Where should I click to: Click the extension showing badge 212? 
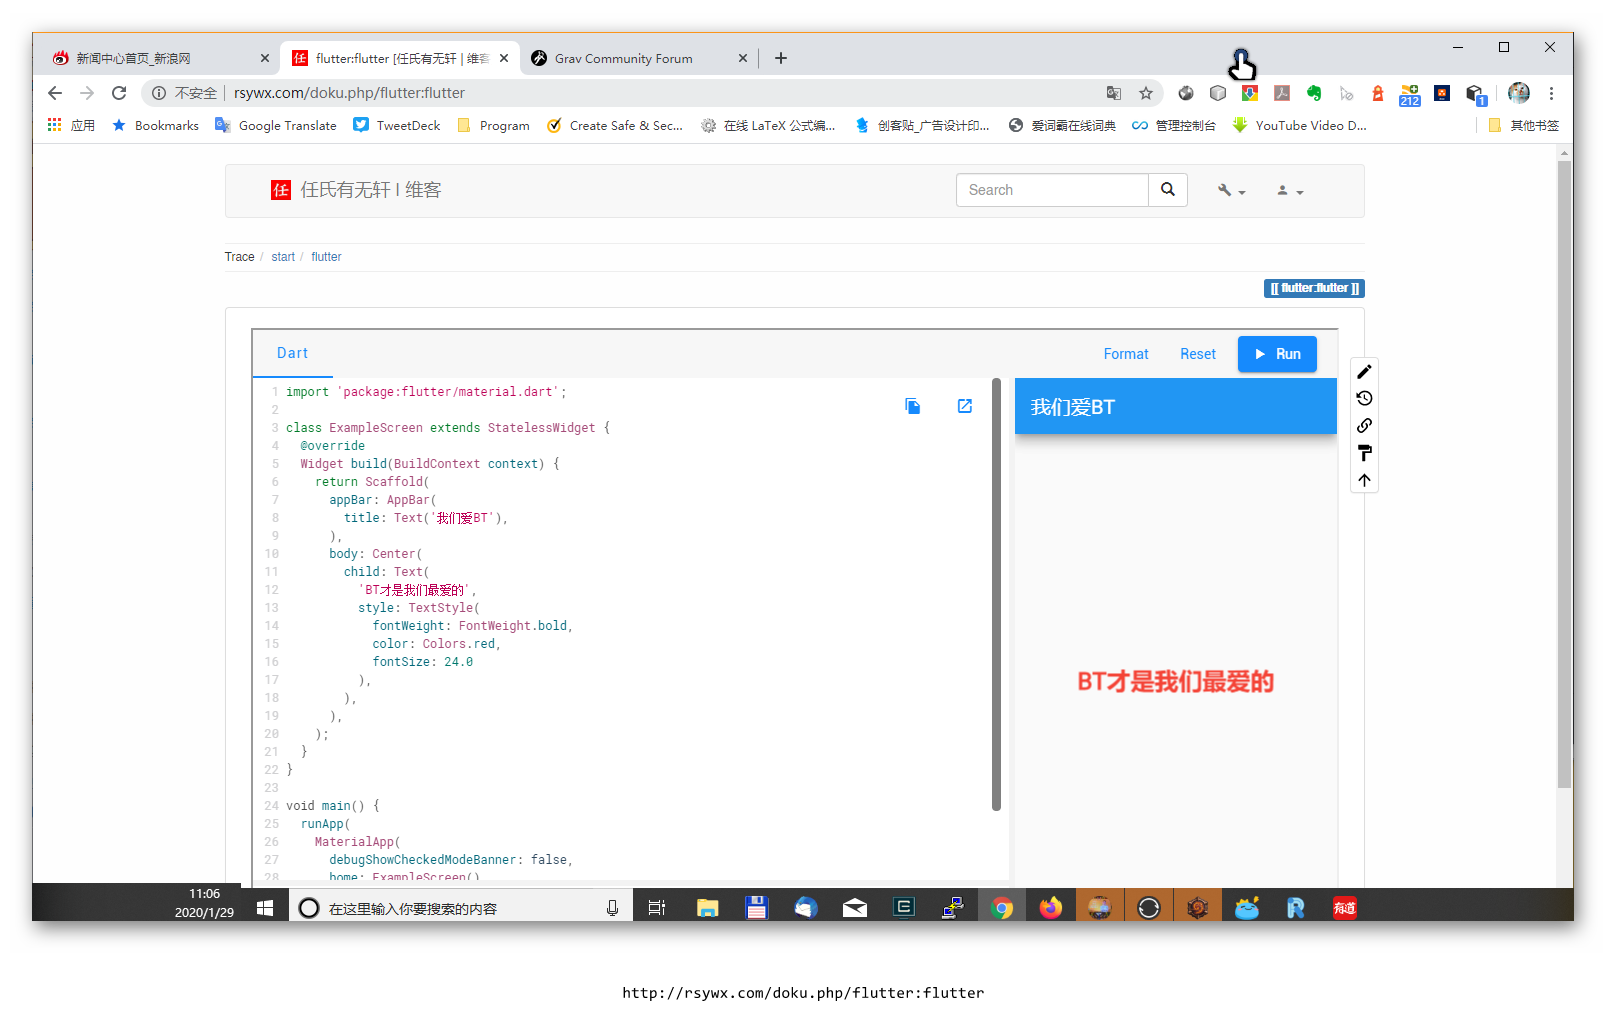pos(1410,95)
